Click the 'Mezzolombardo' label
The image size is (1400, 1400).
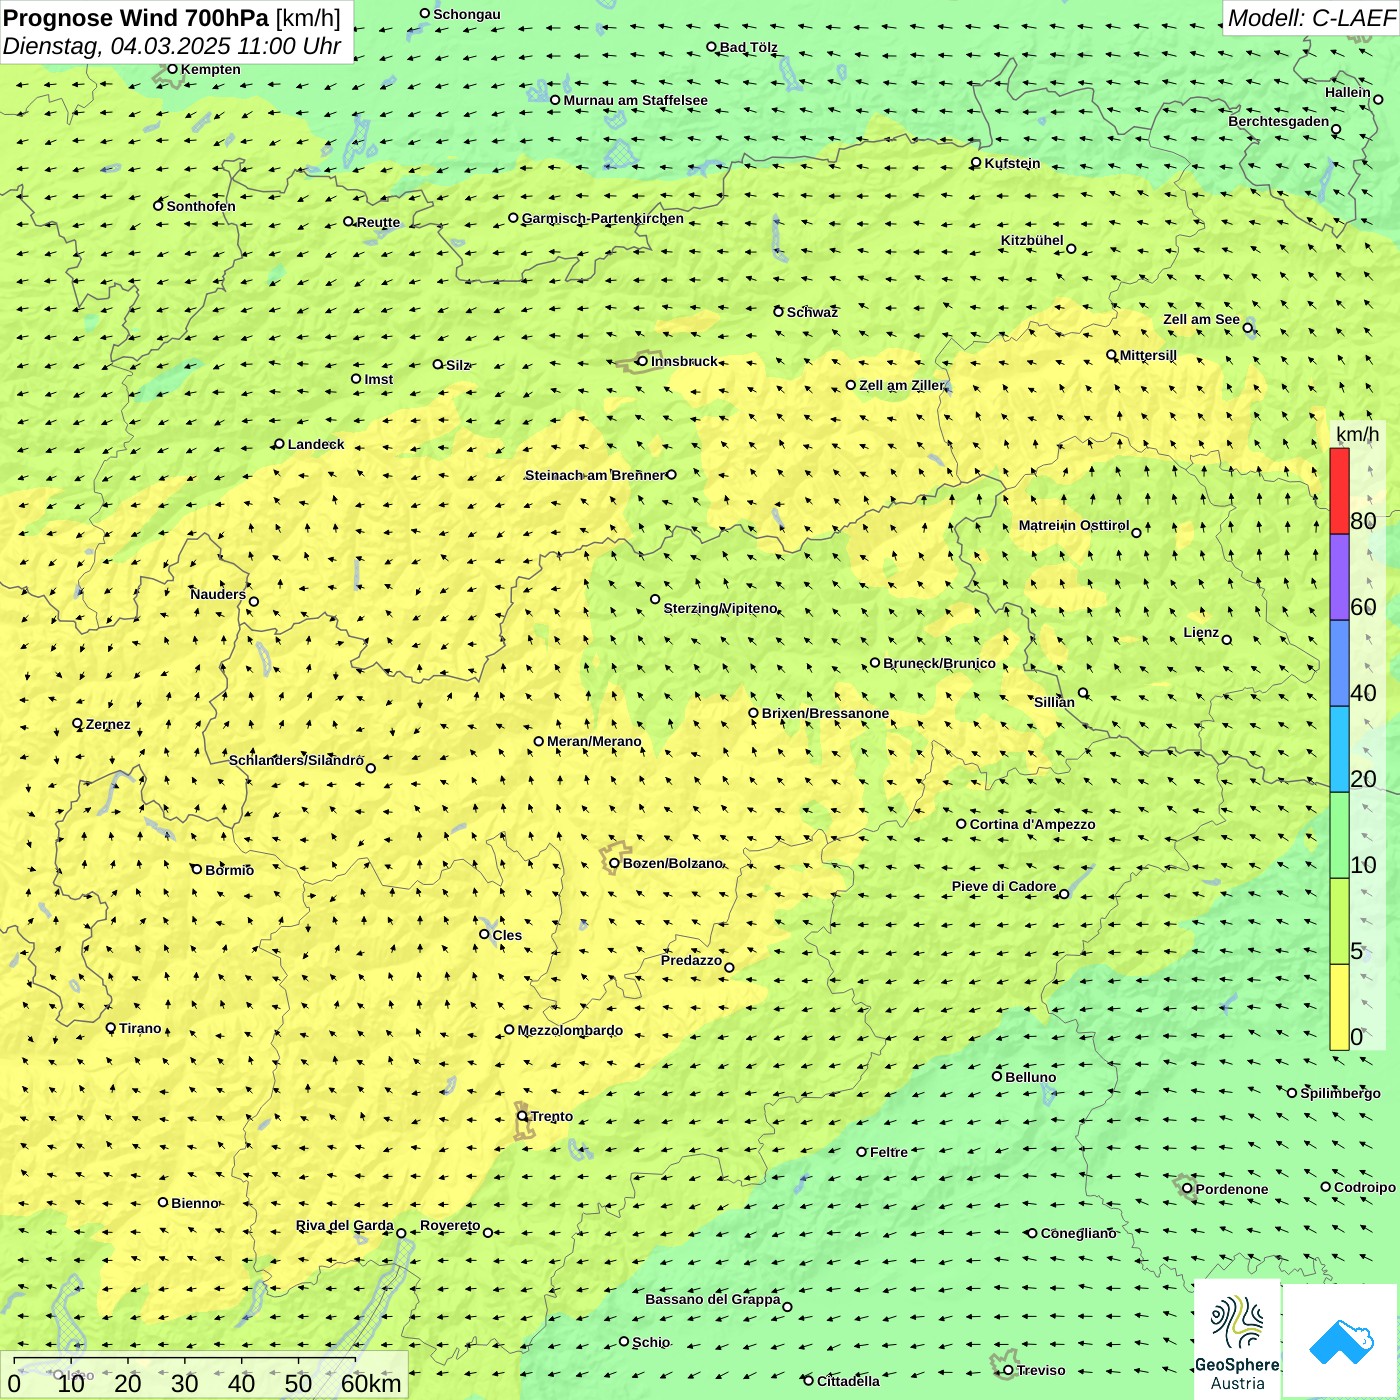click(570, 1030)
